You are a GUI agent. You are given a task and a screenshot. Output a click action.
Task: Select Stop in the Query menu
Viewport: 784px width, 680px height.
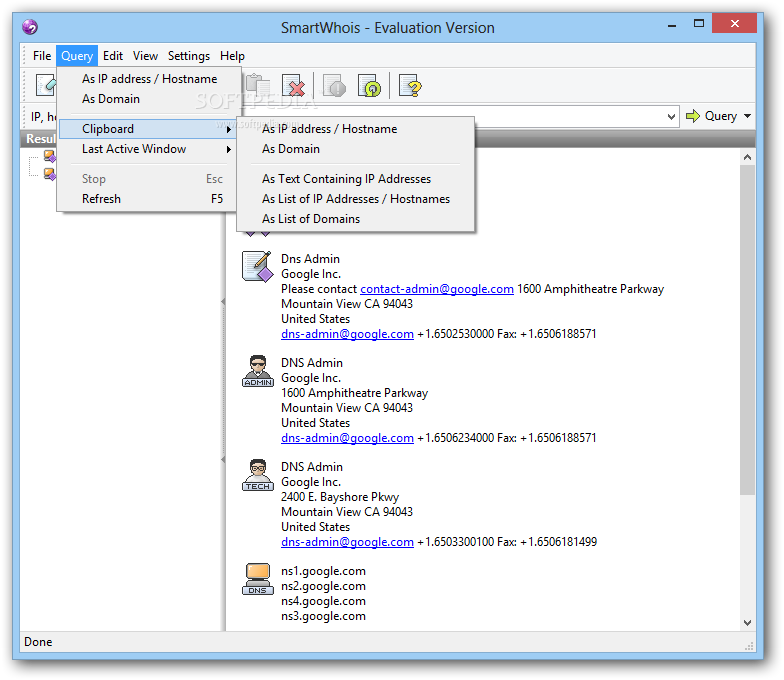(148, 179)
